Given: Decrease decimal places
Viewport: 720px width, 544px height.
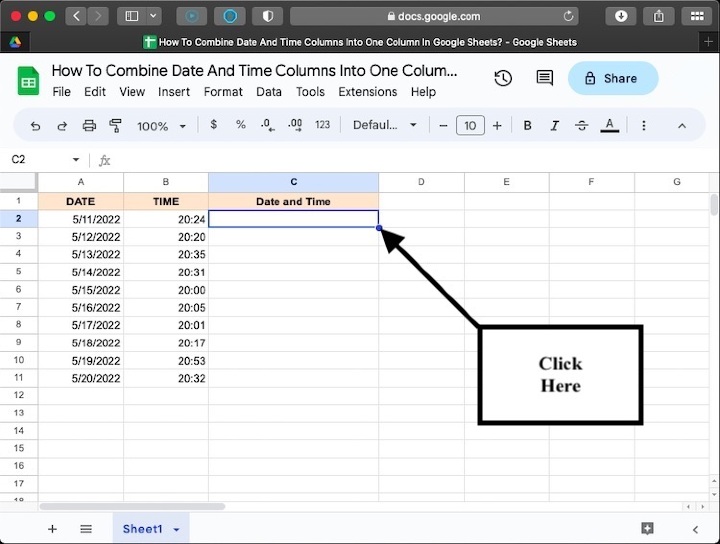Looking at the screenshot, I should click(x=267, y=125).
